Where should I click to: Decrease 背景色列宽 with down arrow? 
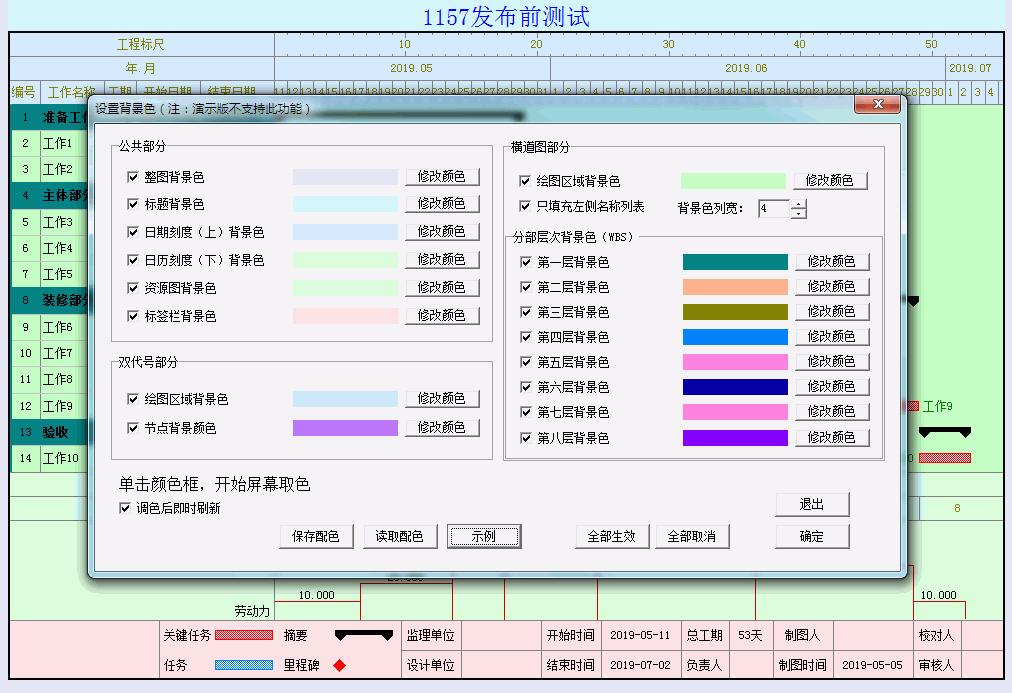tap(799, 214)
